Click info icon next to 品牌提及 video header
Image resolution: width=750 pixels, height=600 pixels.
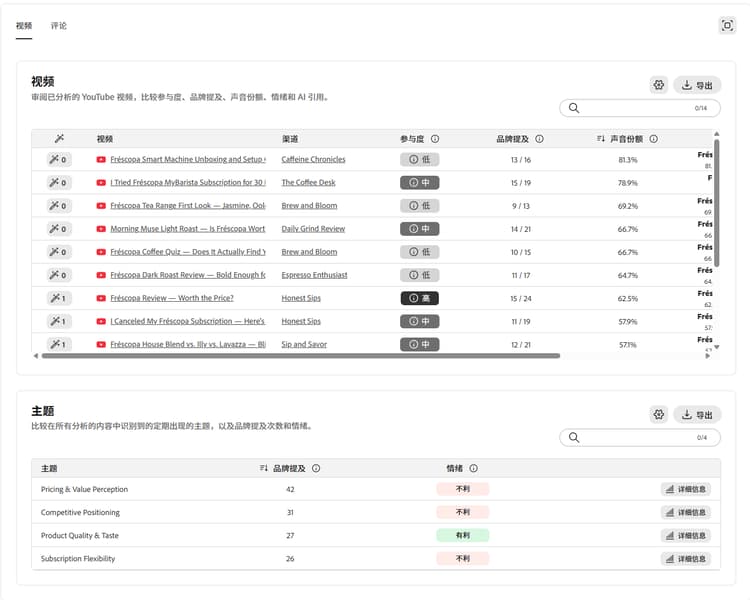[539, 139]
